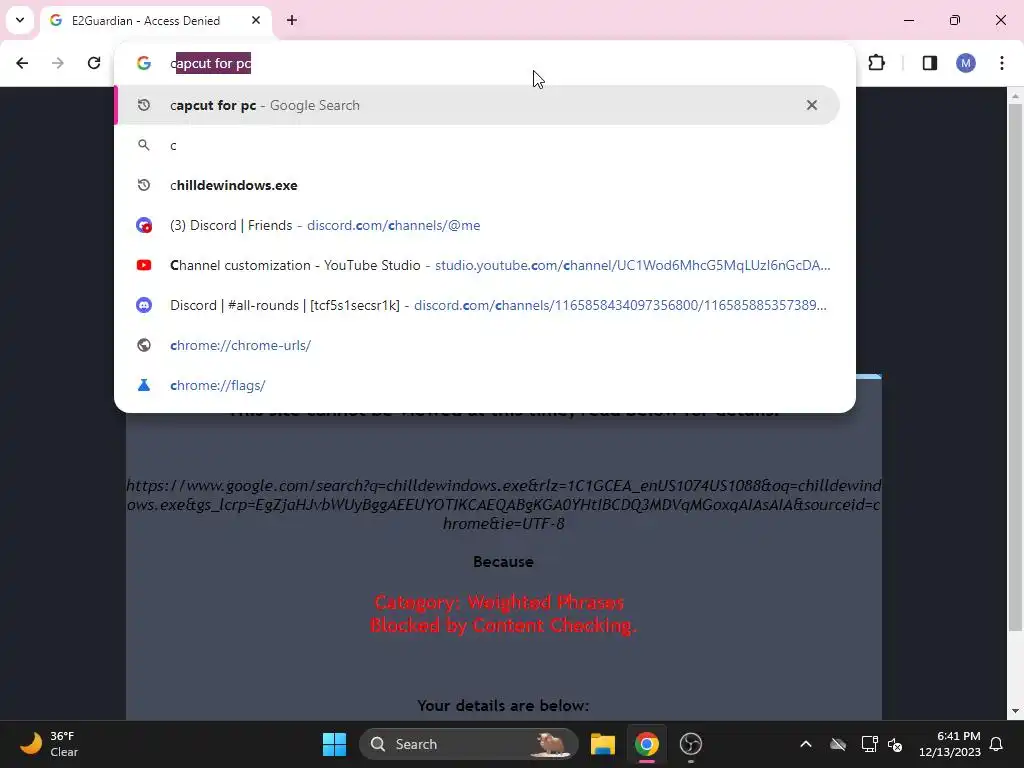Click the 'Blocked by Content Checking.' text
Image resolution: width=1024 pixels, height=768 pixels.
pos(503,626)
